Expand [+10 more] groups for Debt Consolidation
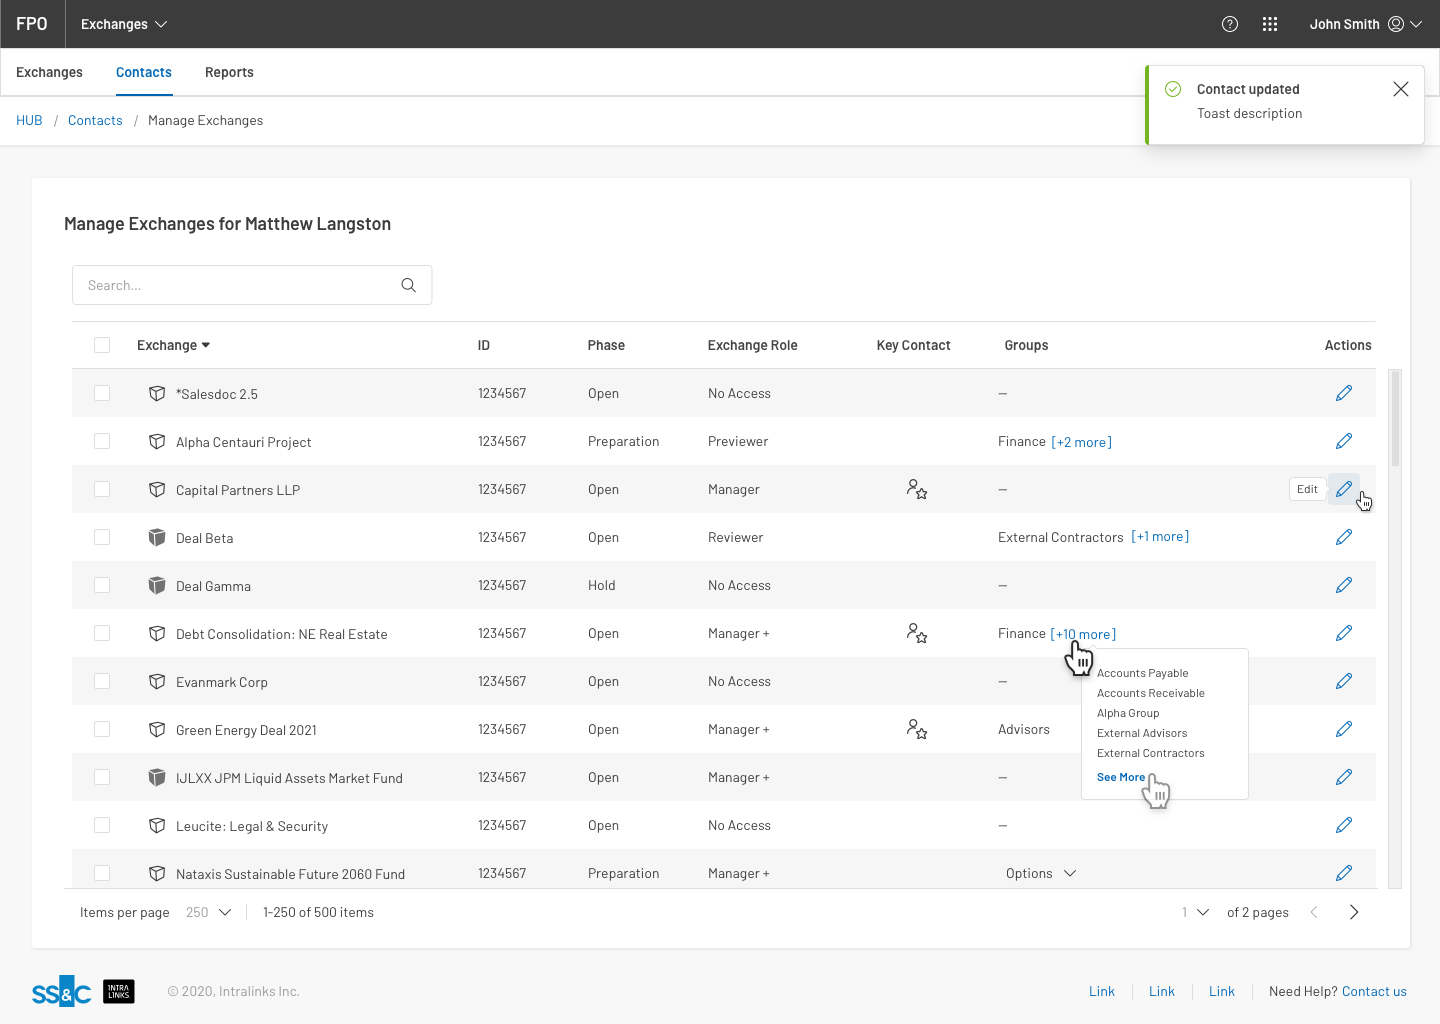 (x=1084, y=634)
